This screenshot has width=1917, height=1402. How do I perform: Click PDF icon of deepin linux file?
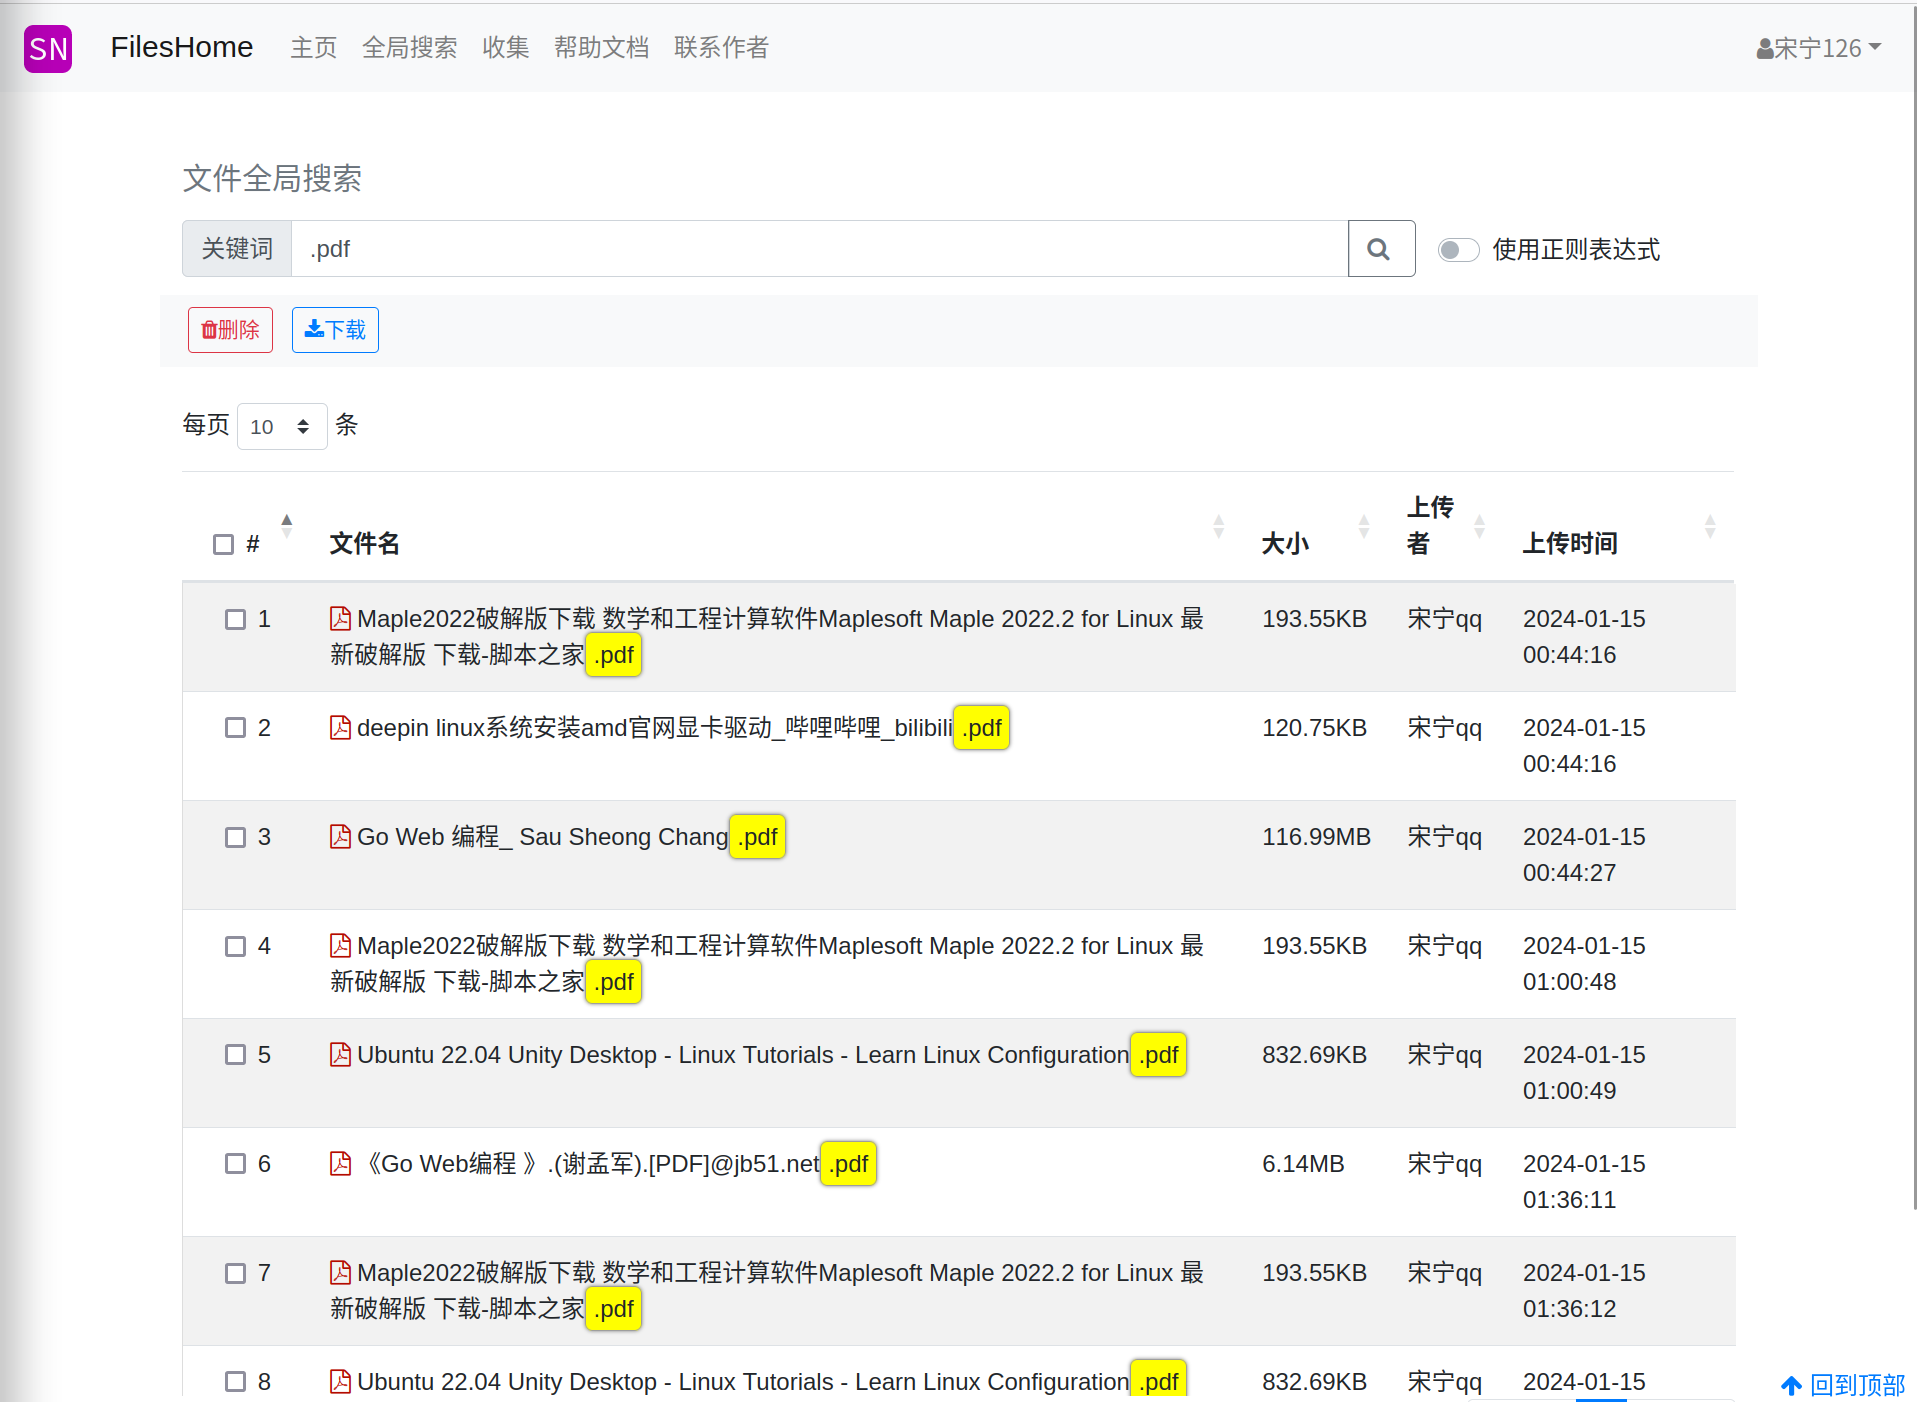(x=340, y=728)
